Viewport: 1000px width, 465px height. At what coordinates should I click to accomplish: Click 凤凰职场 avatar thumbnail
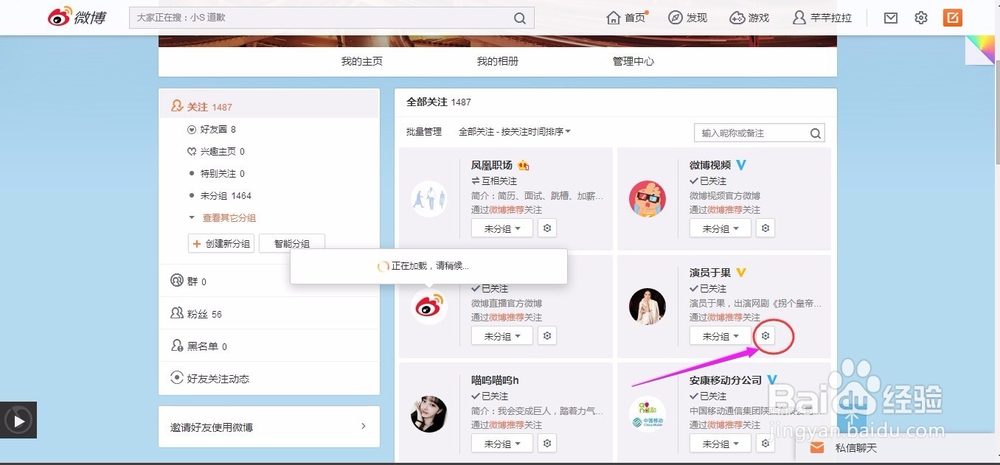tap(429, 198)
